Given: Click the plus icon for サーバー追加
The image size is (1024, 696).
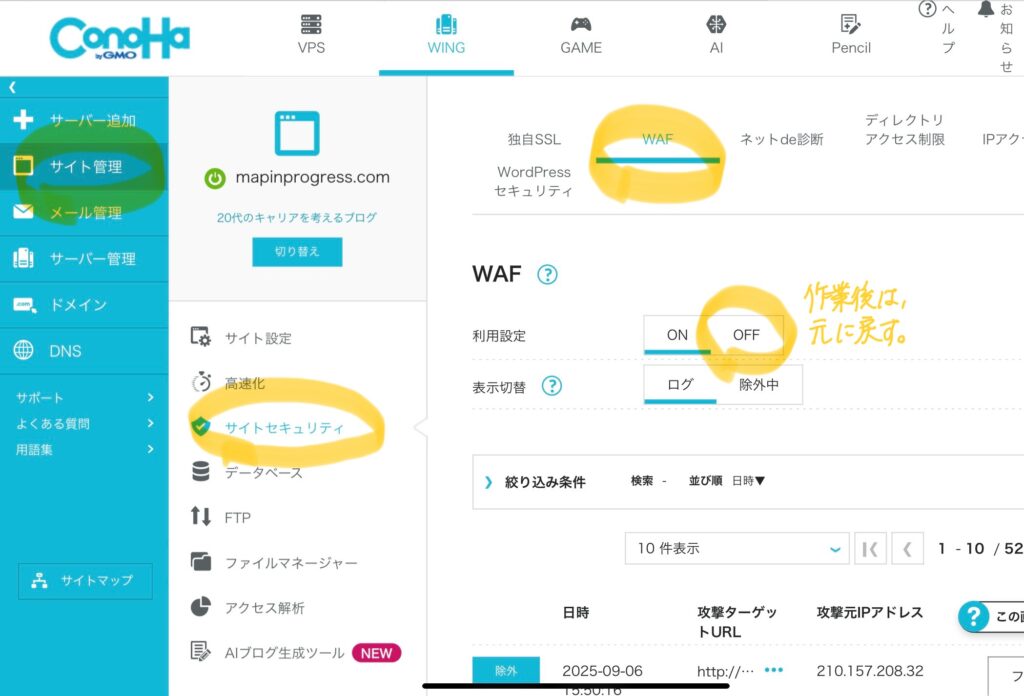Looking at the screenshot, I should click(24, 119).
